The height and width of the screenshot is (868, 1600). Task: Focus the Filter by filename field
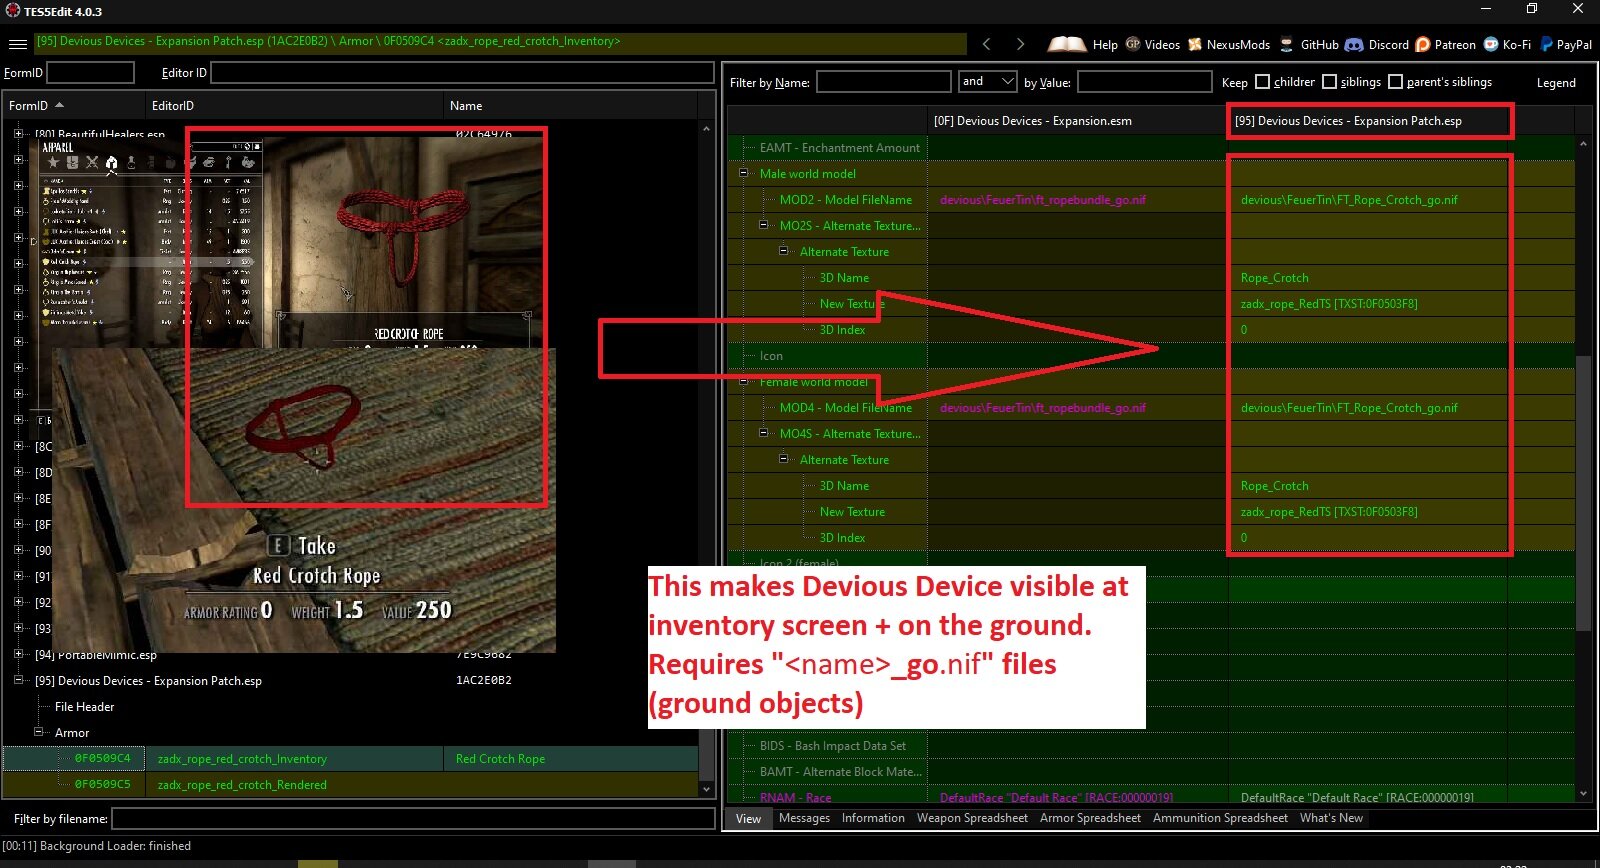click(413, 819)
